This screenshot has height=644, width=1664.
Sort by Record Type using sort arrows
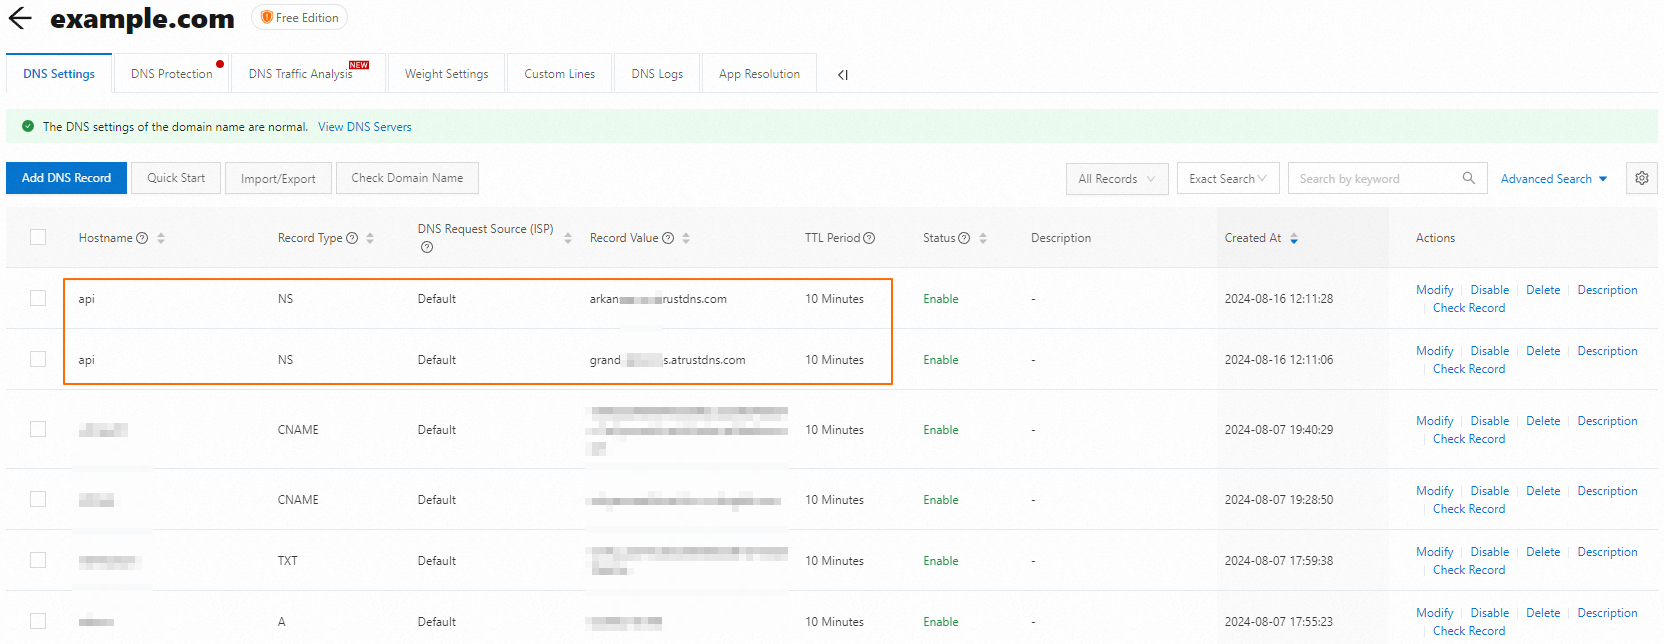pos(370,238)
